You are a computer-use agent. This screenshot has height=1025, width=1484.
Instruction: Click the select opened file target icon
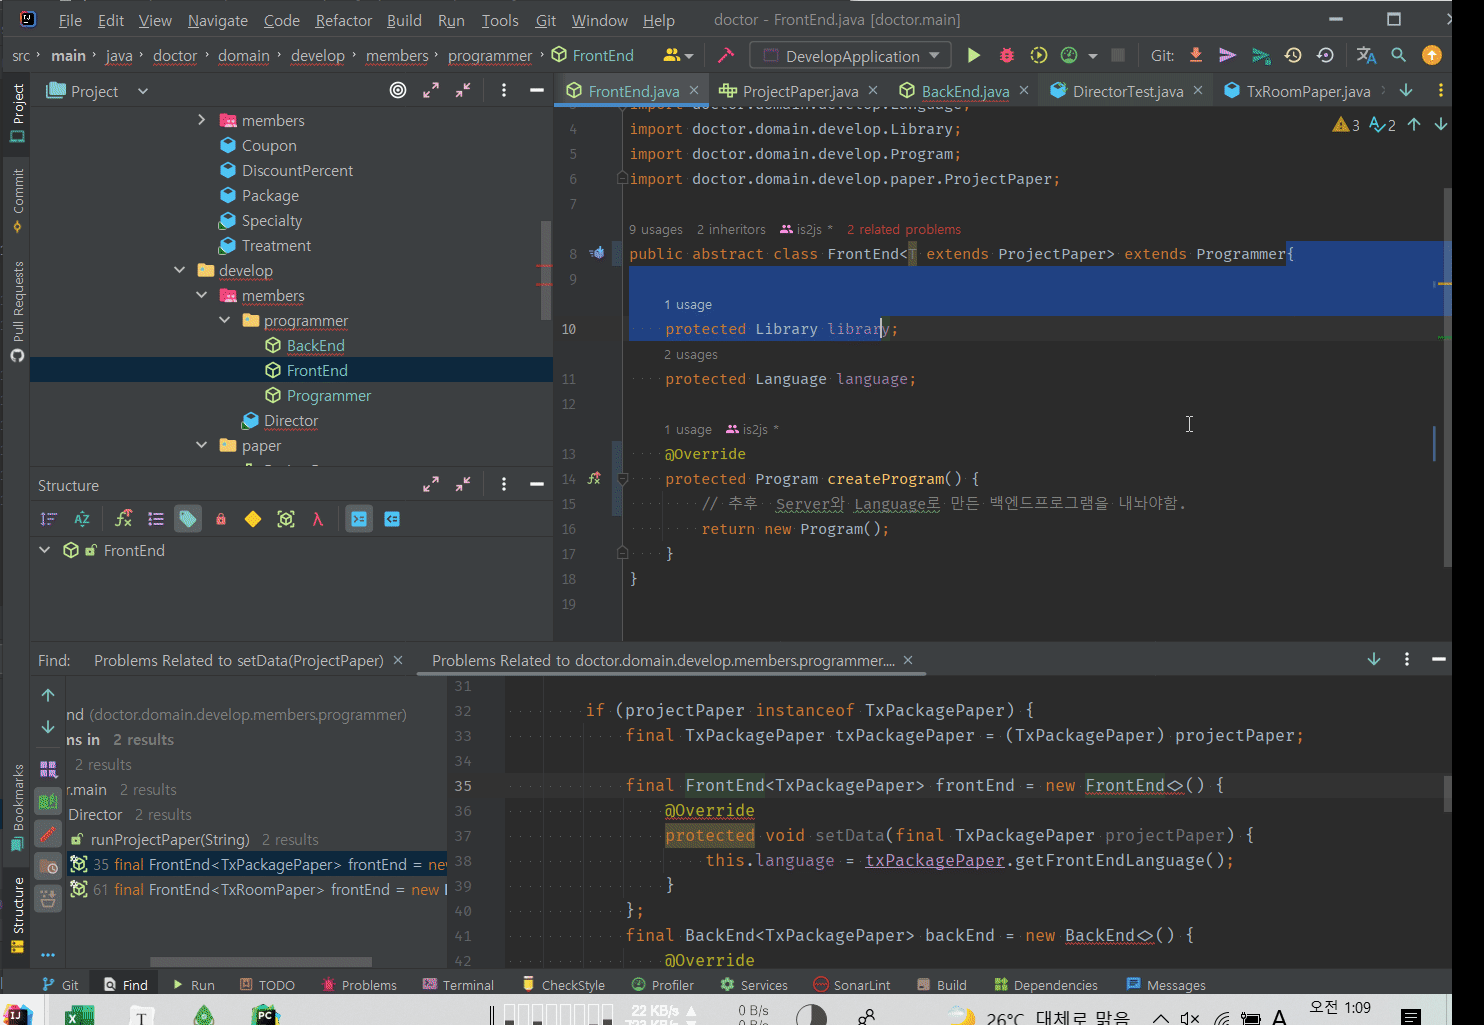[x=398, y=91]
